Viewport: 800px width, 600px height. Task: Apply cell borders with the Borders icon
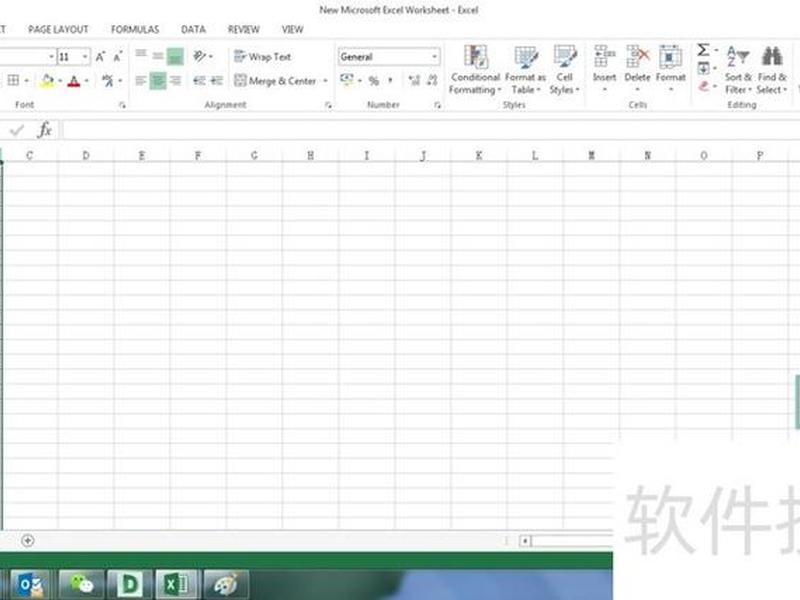13,81
